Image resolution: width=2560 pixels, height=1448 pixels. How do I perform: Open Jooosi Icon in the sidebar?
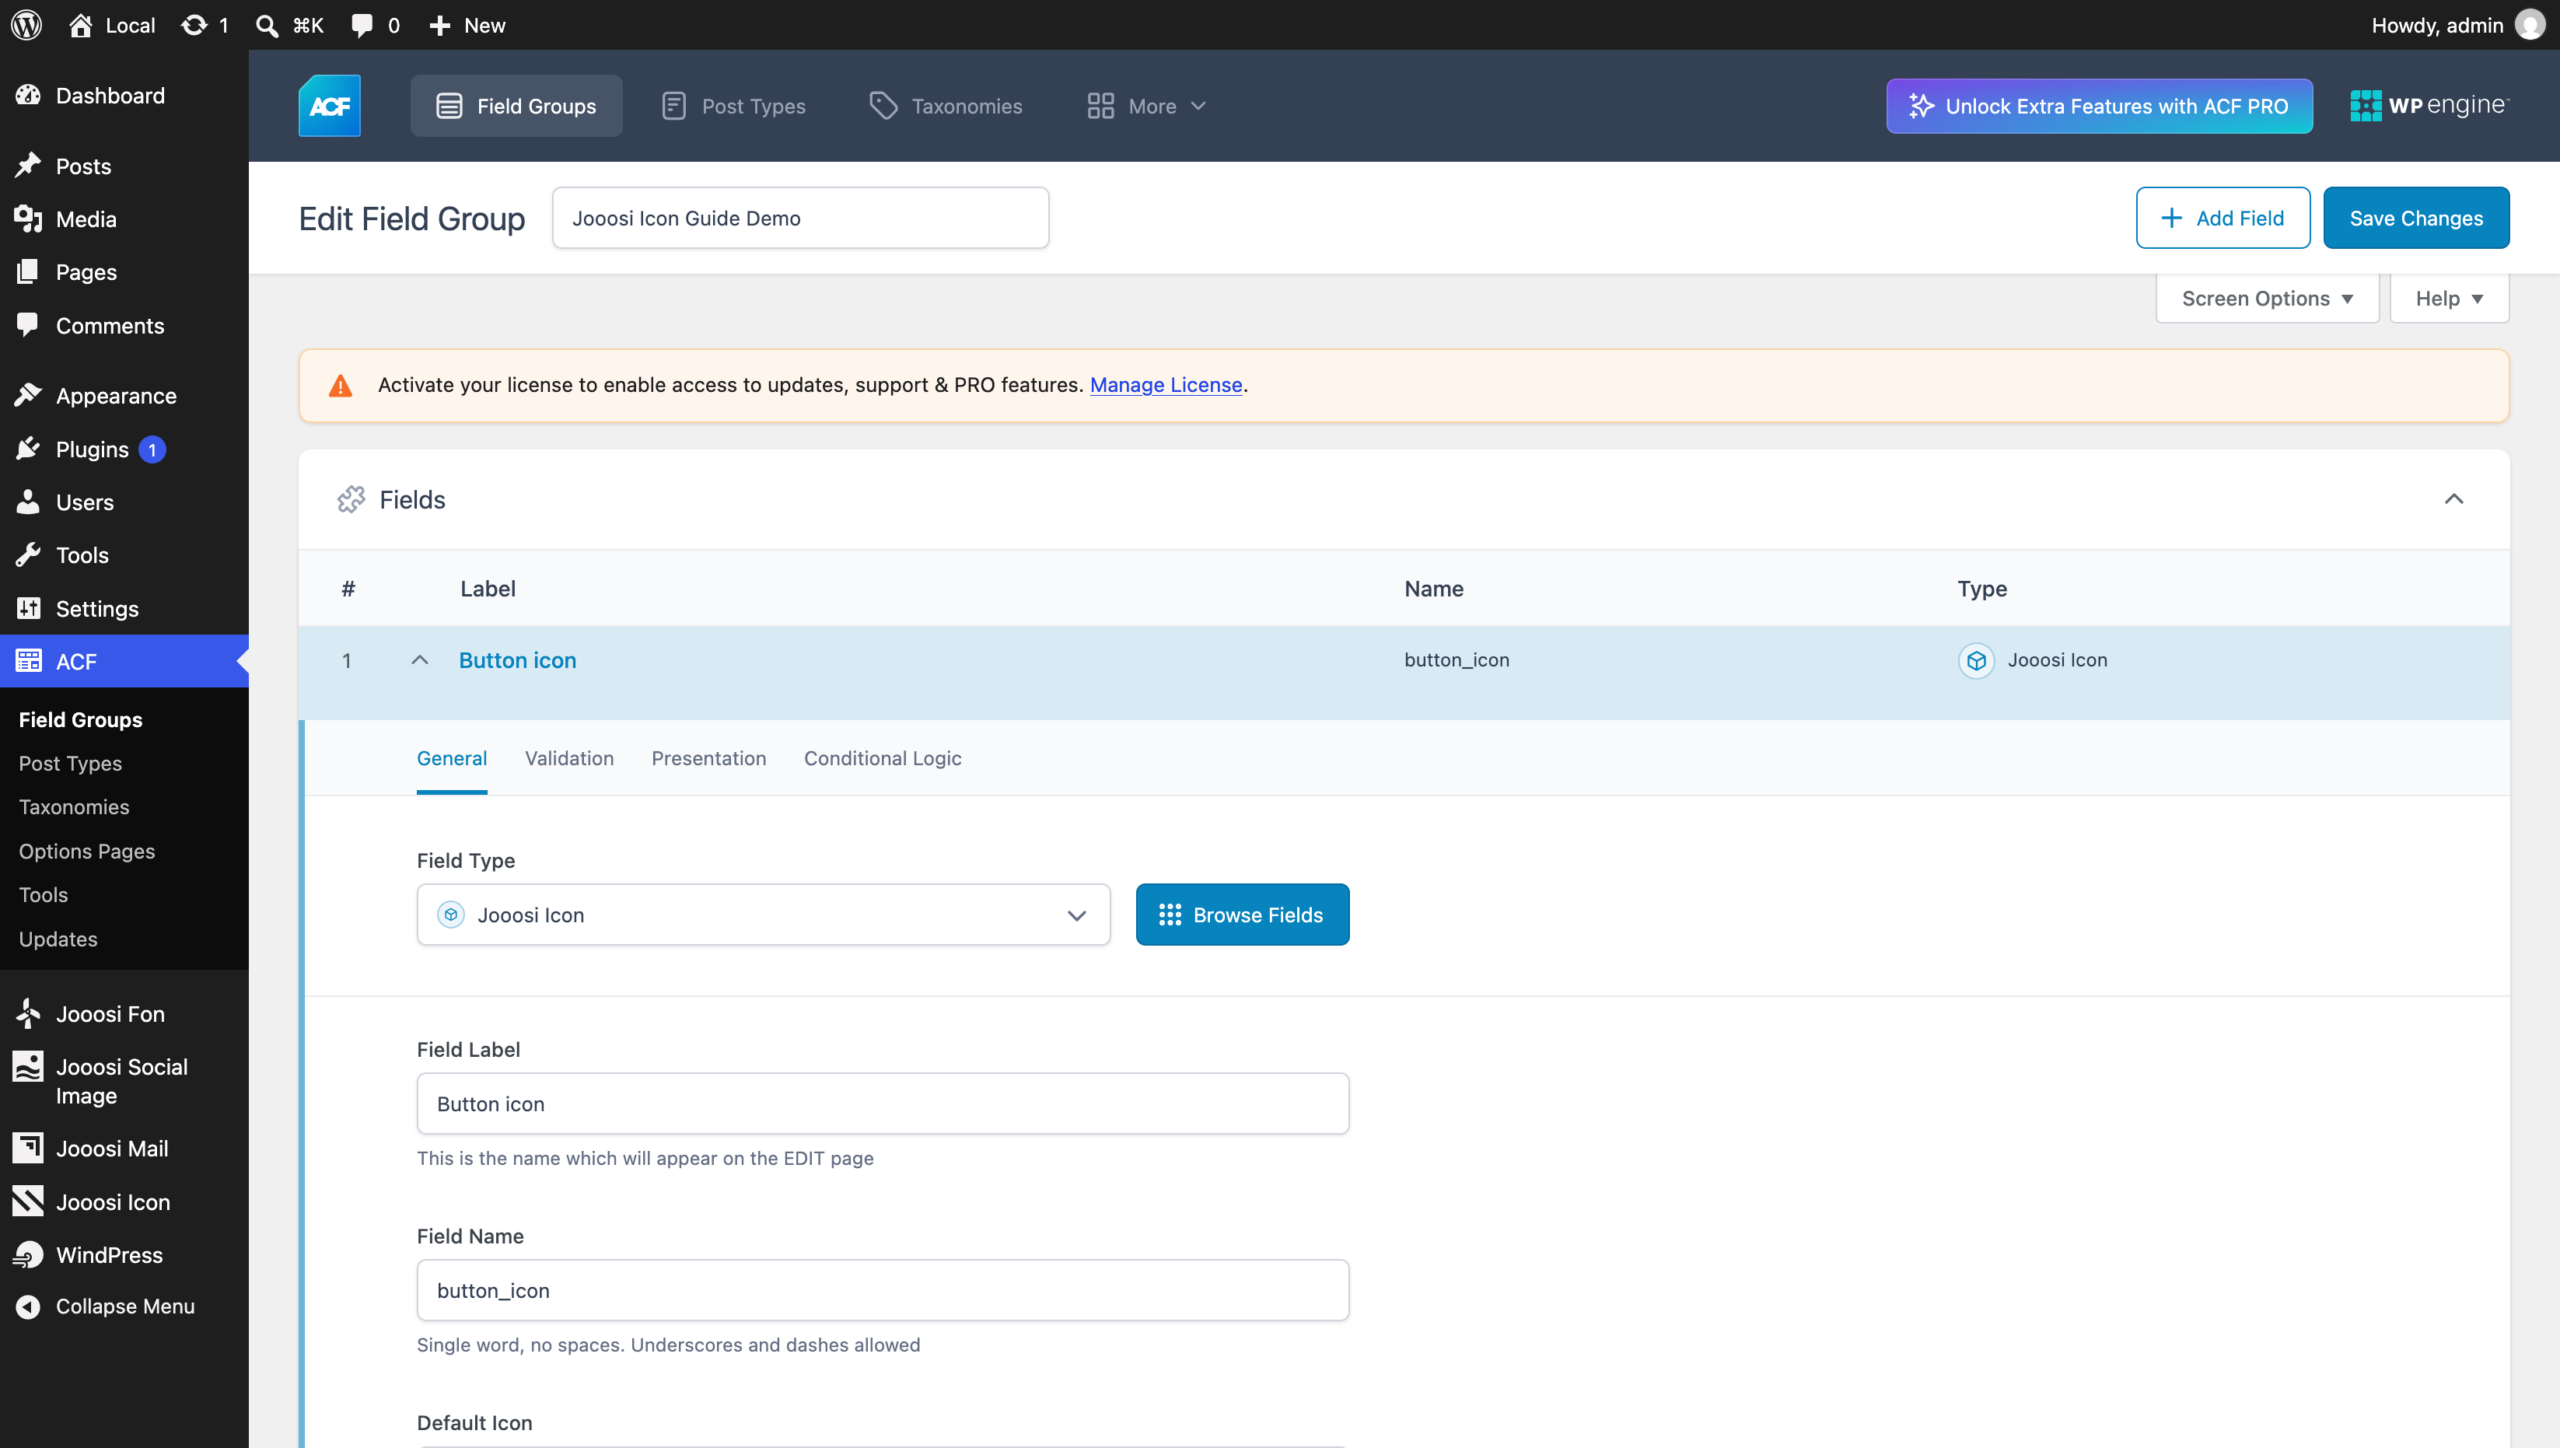(x=124, y=1202)
